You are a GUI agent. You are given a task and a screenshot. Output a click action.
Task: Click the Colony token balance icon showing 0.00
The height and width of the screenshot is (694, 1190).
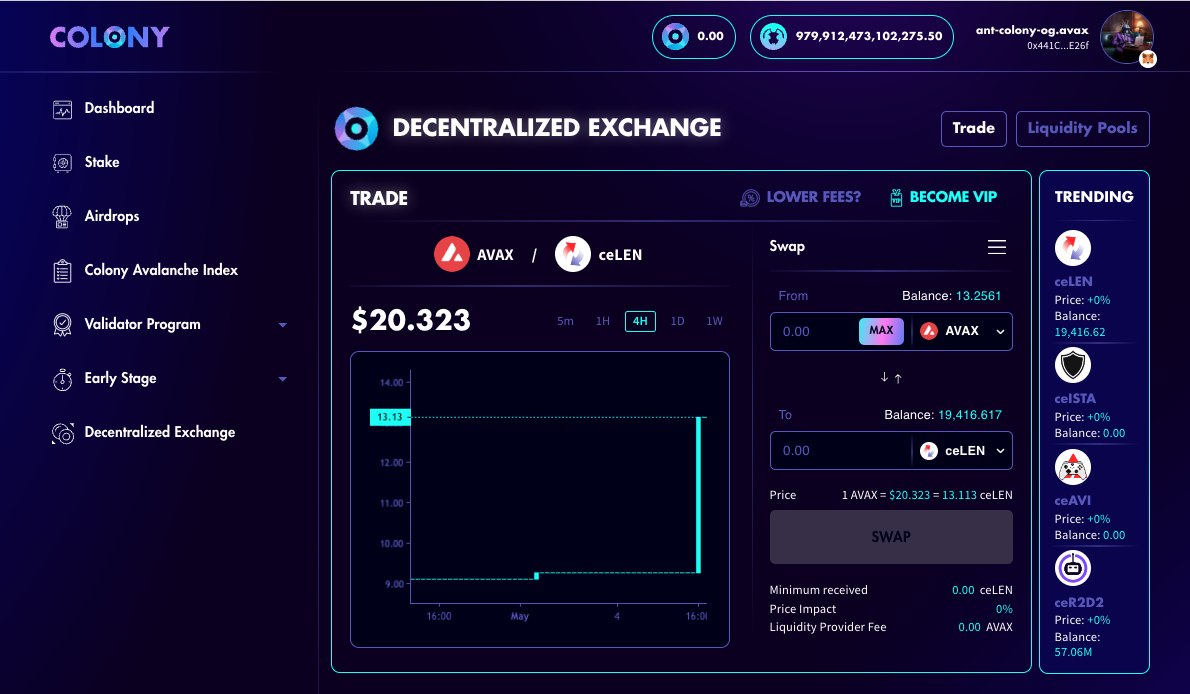tap(675, 36)
